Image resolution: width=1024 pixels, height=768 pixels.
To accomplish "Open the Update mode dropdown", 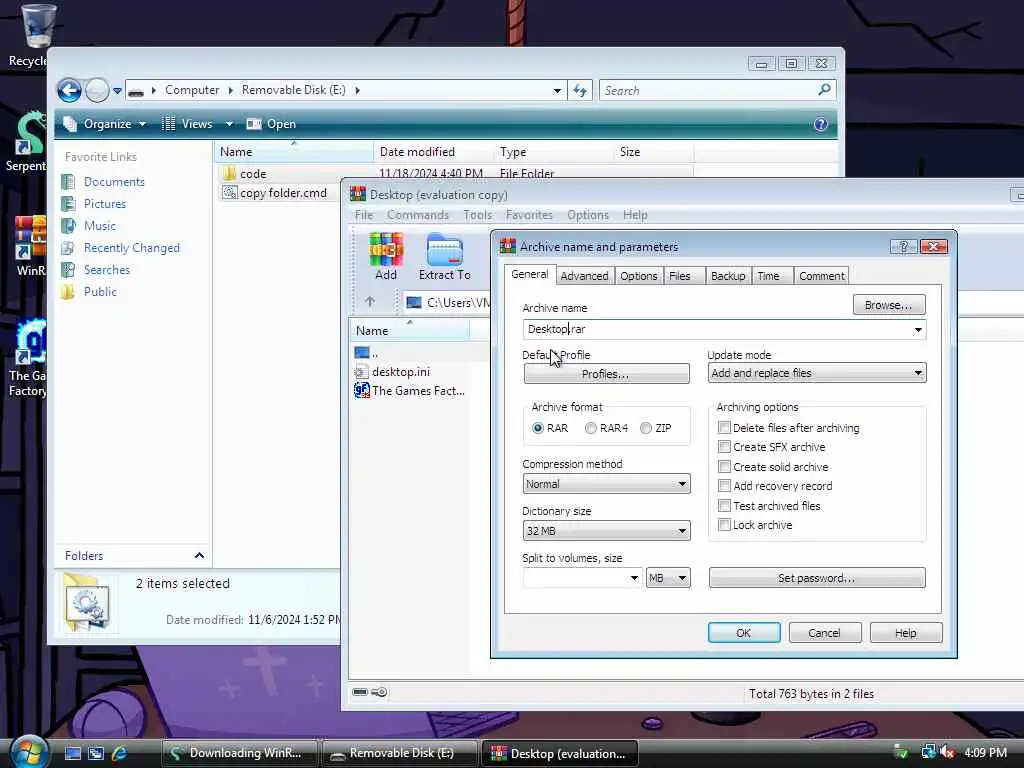I will pyautogui.click(x=816, y=373).
